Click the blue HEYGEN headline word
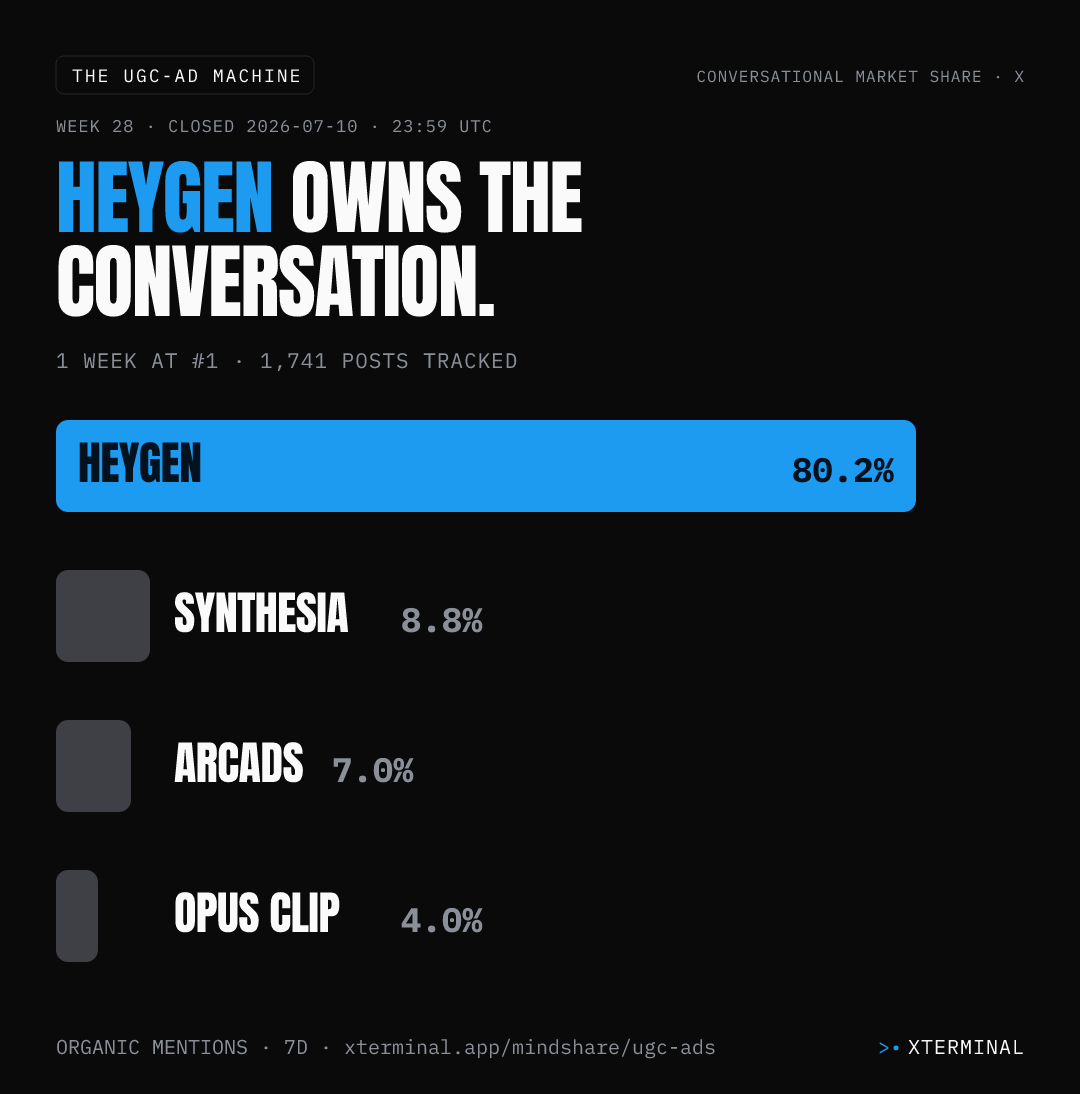 [x=165, y=197]
